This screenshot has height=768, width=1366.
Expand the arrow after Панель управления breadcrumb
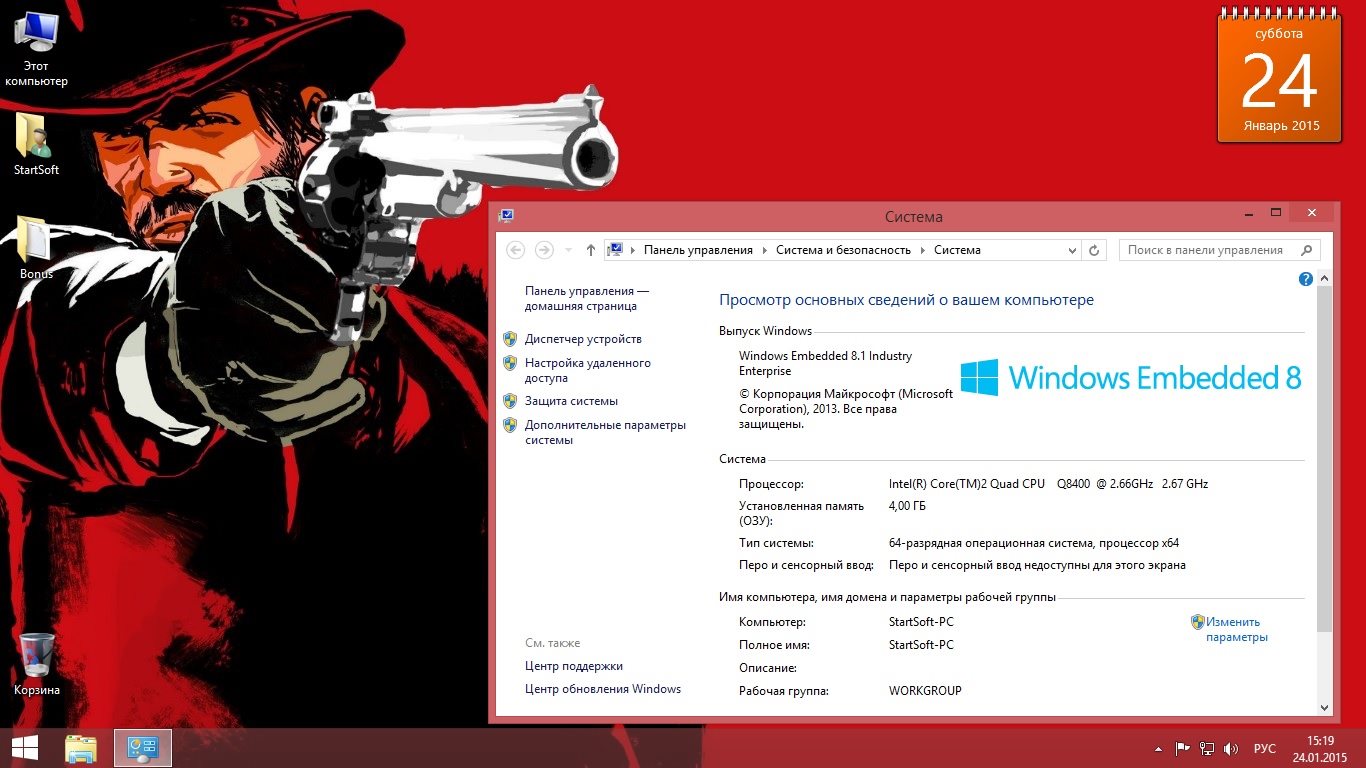(765, 250)
